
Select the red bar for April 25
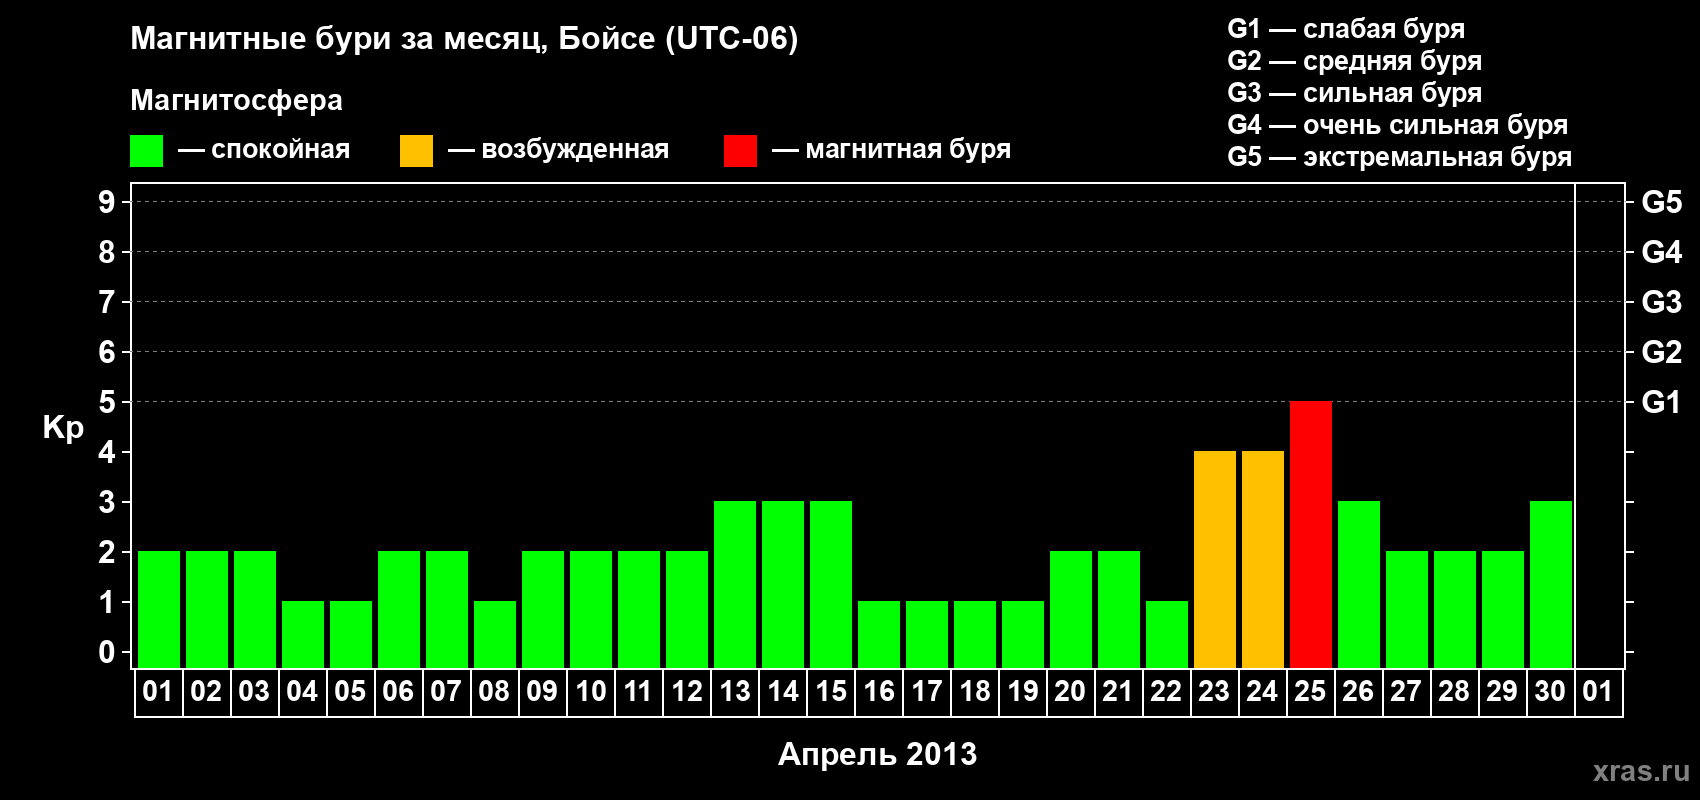point(1311,535)
